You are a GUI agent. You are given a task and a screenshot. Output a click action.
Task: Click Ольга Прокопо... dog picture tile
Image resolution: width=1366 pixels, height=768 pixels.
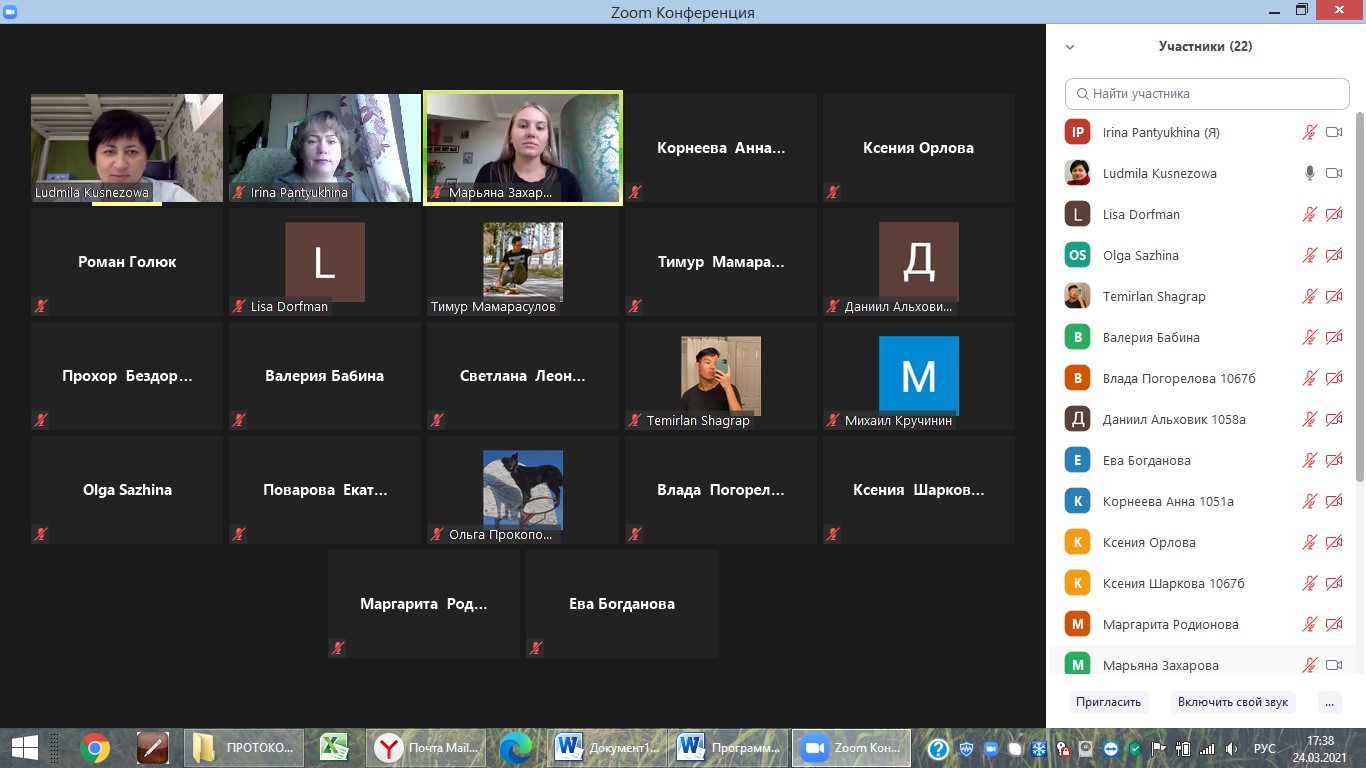tap(523, 490)
